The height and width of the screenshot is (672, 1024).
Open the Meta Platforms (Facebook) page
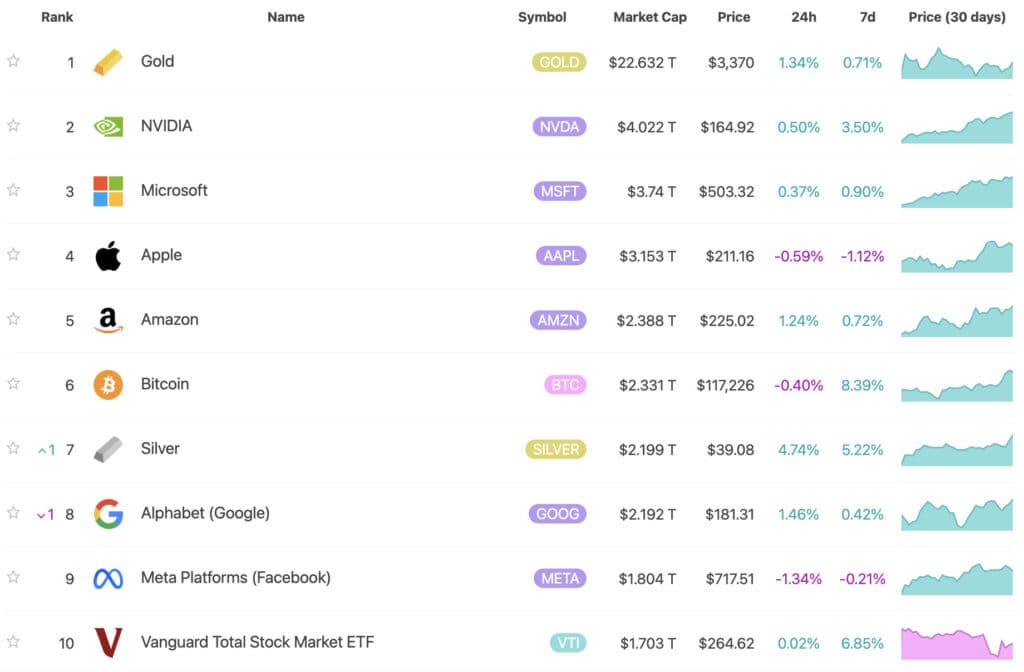[236, 578]
